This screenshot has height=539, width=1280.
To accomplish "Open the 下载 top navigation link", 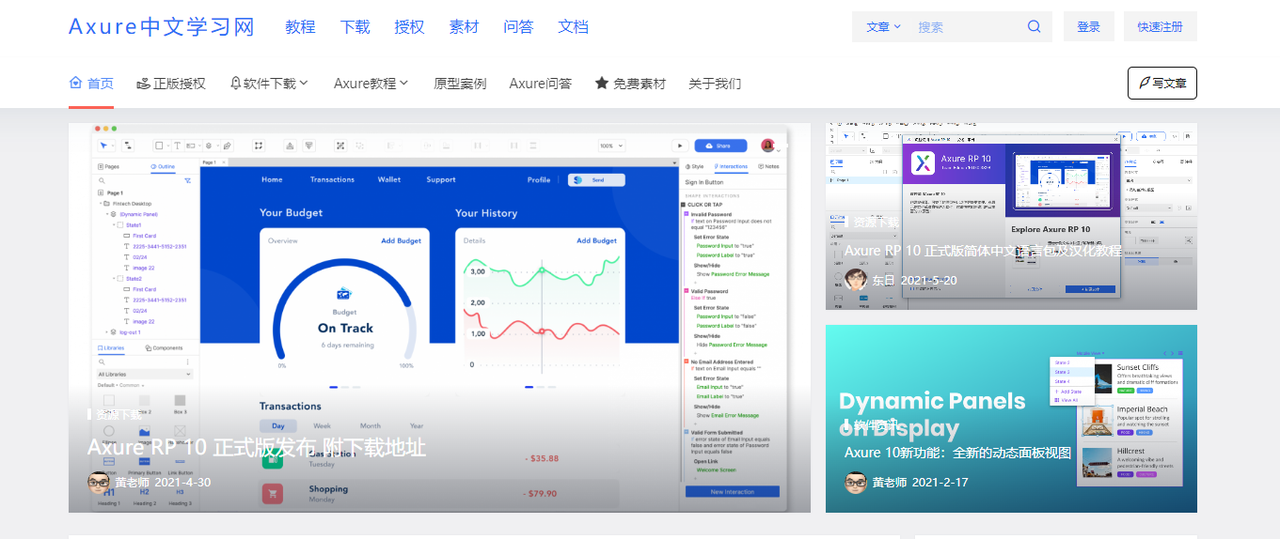I will 355,27.
